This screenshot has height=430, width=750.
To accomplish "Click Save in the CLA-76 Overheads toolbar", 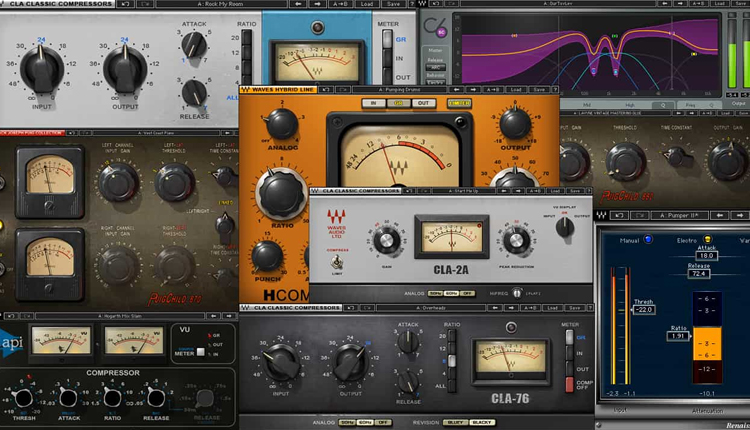I will pos(574,308).
